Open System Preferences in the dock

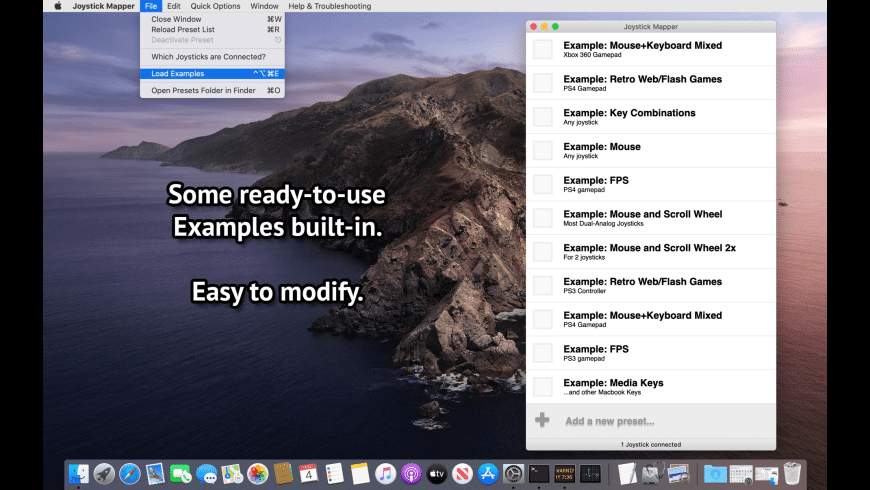coord(514,474)
